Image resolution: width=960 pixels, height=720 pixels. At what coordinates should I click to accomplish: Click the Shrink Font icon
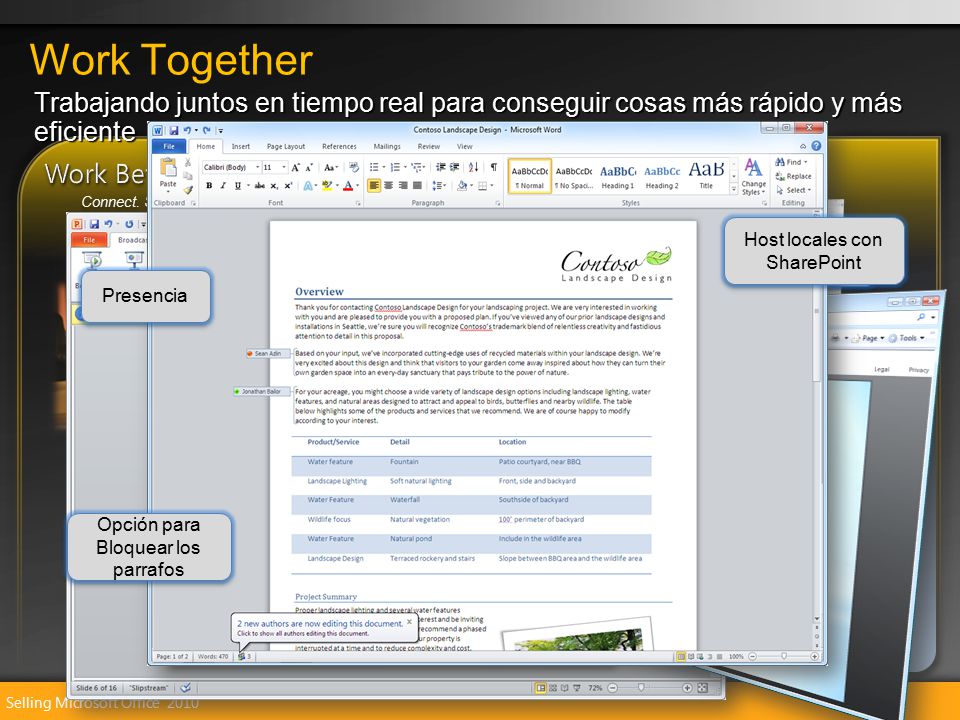309,167
